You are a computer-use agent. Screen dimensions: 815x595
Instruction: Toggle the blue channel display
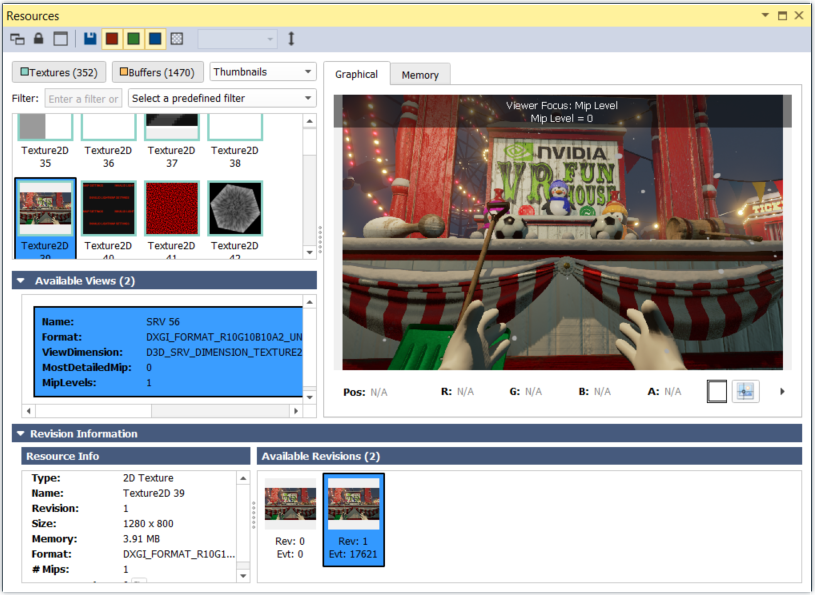click(155, 39)
